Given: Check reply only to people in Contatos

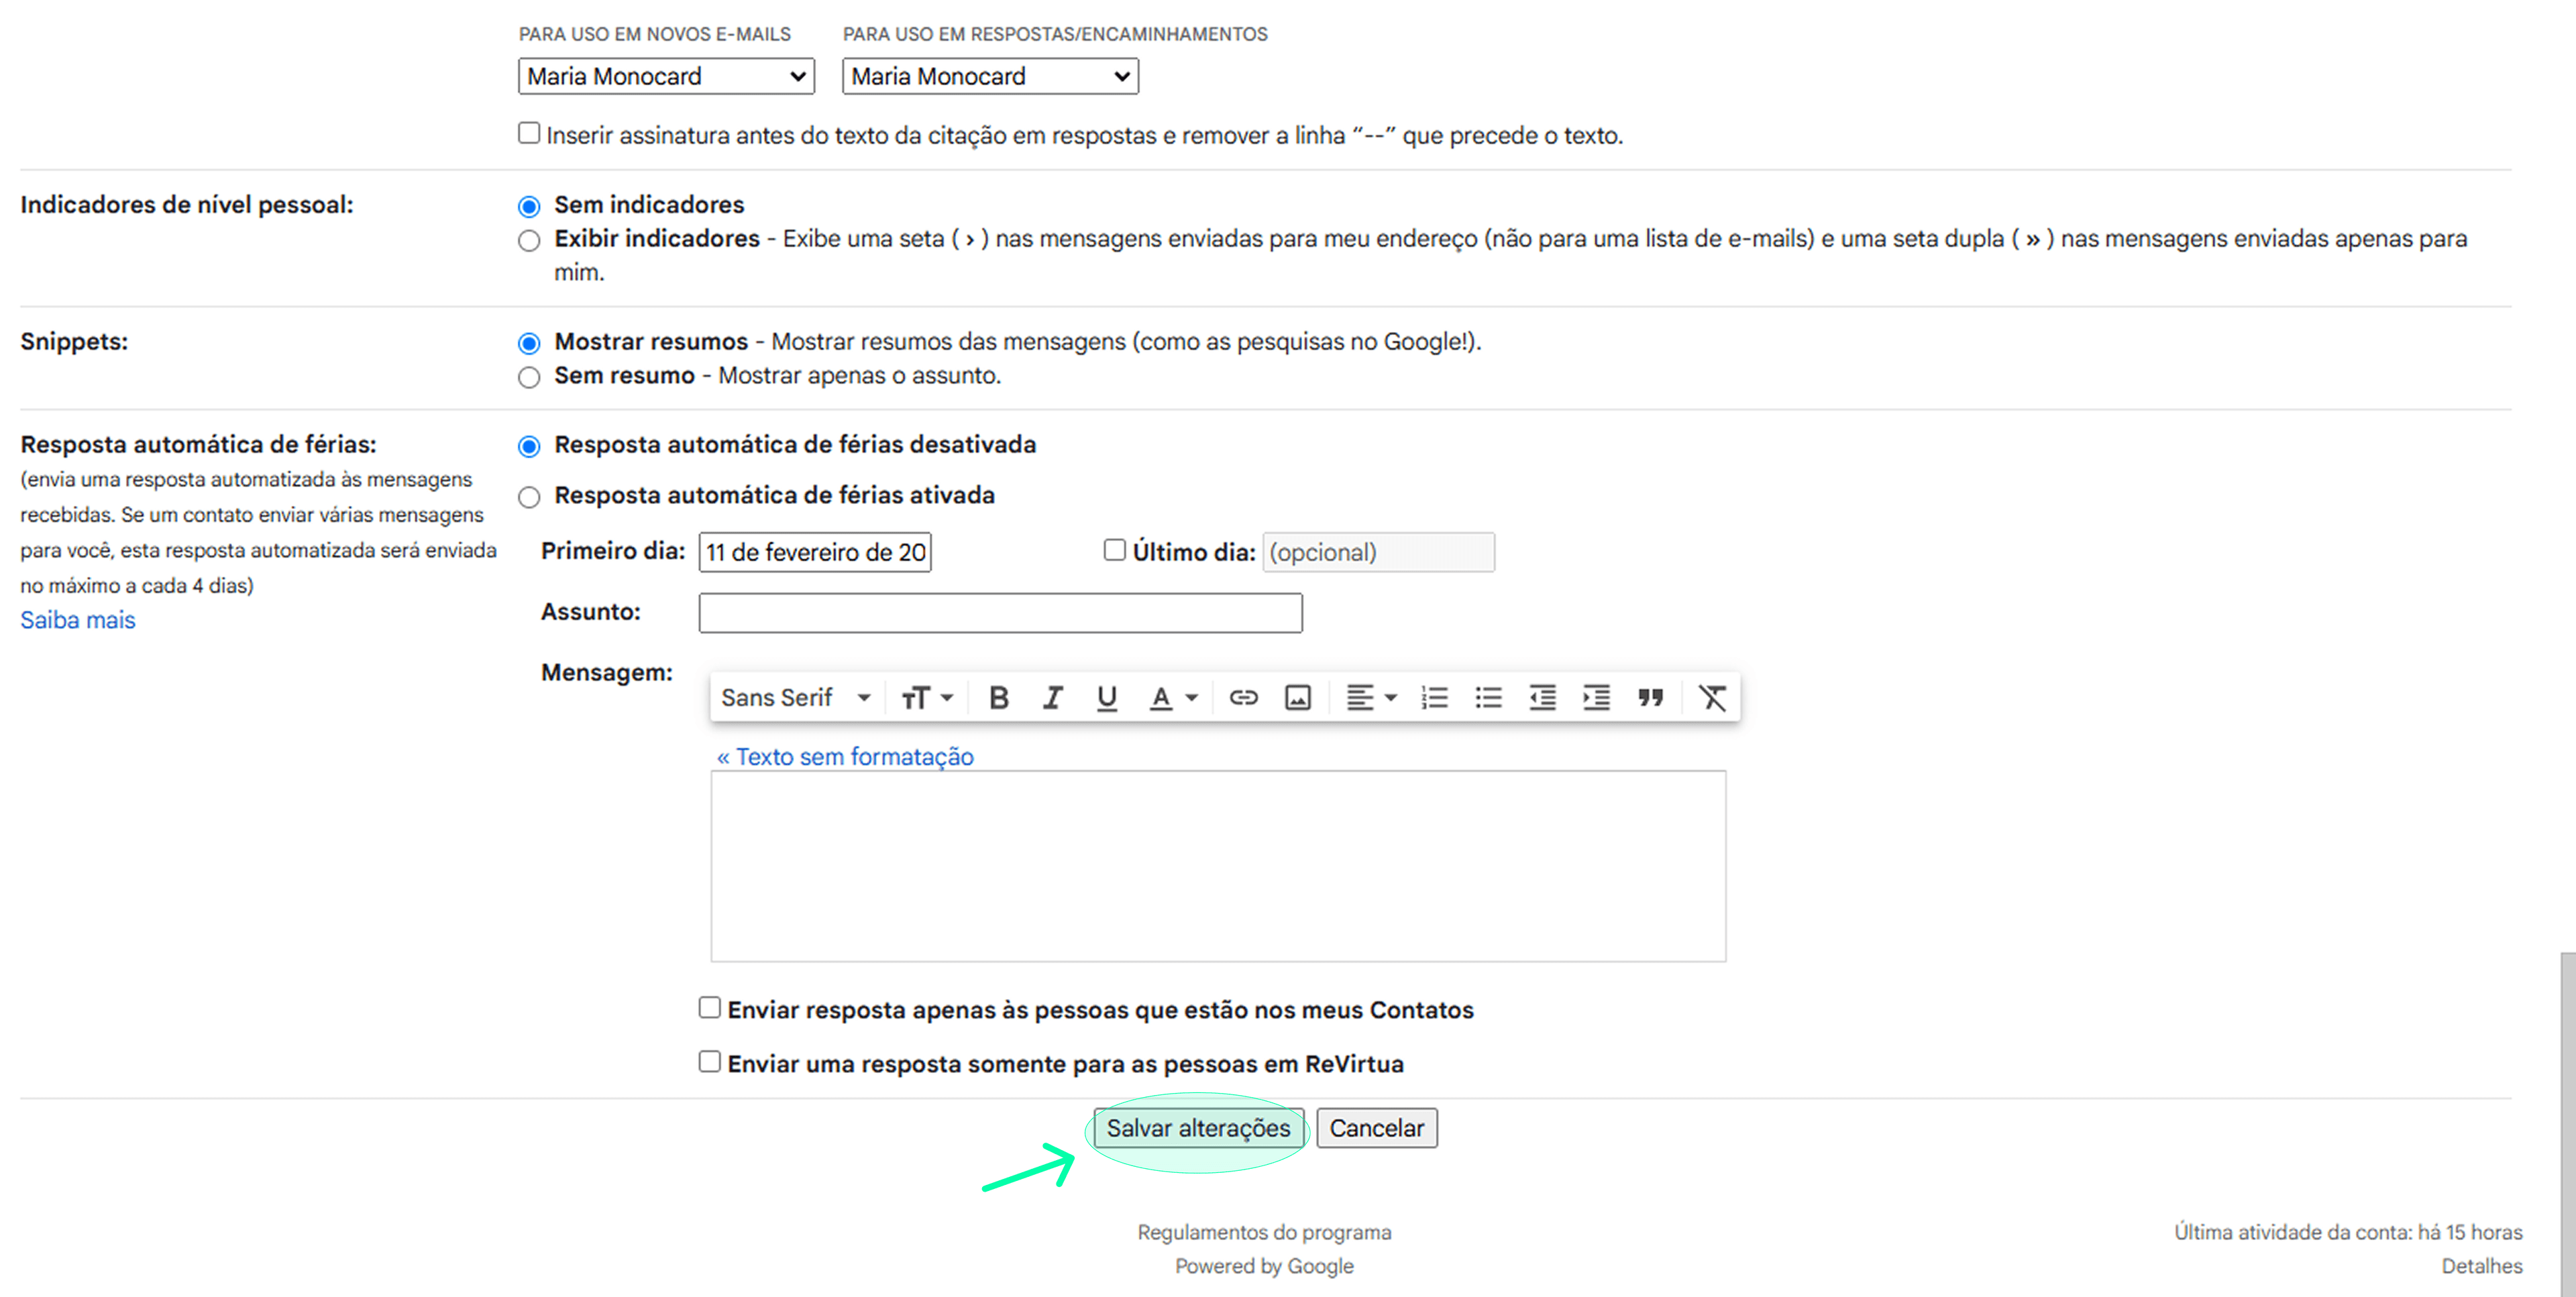Looking at the screenshot, I should click(709, 1007).
